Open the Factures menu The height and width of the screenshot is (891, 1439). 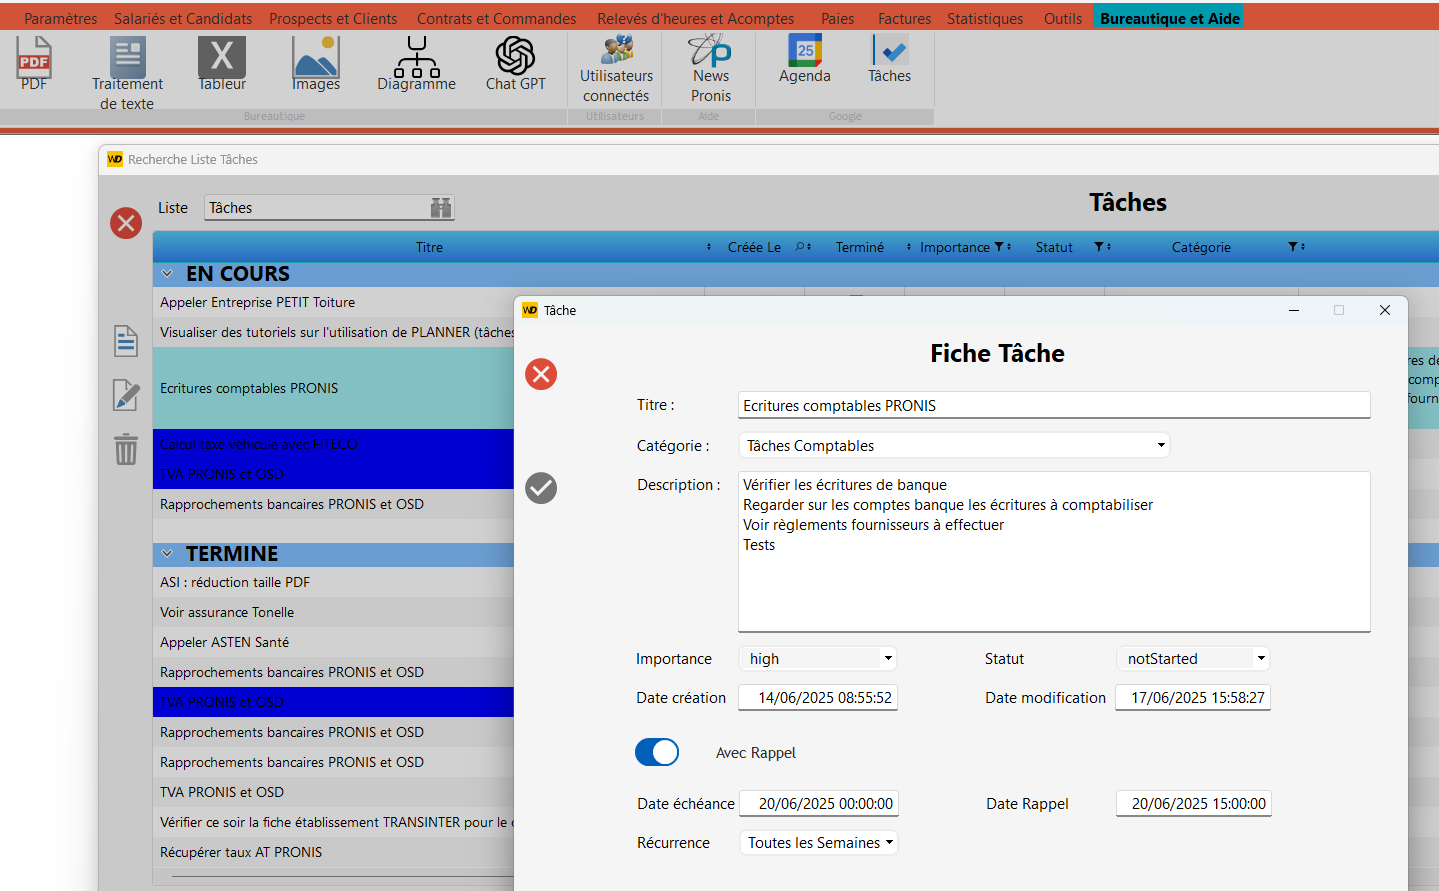pyautogui.click(x=904, y=18)
